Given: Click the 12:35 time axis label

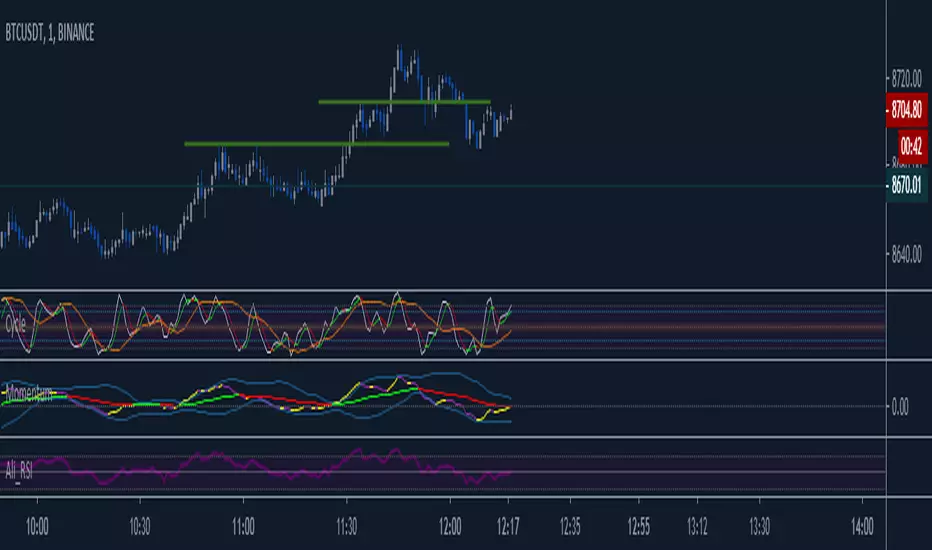Looking at the screenshot, I should click(x=570, y=527).
